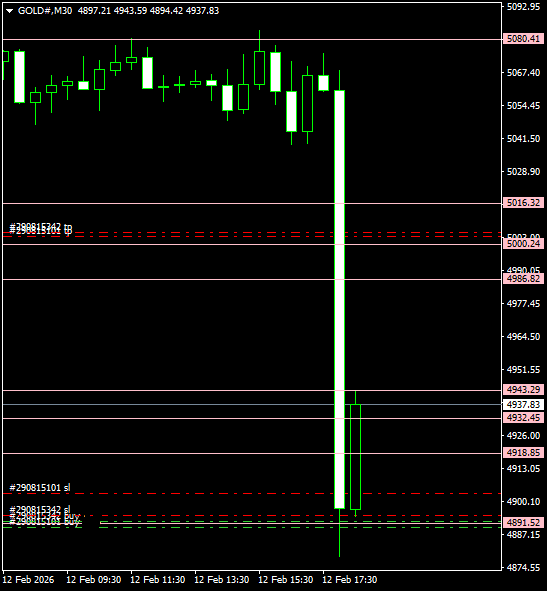Click the 12 Feb 09:30 time label
The height and width of the screenshot is (591, 547).
(x=94, y=579)
